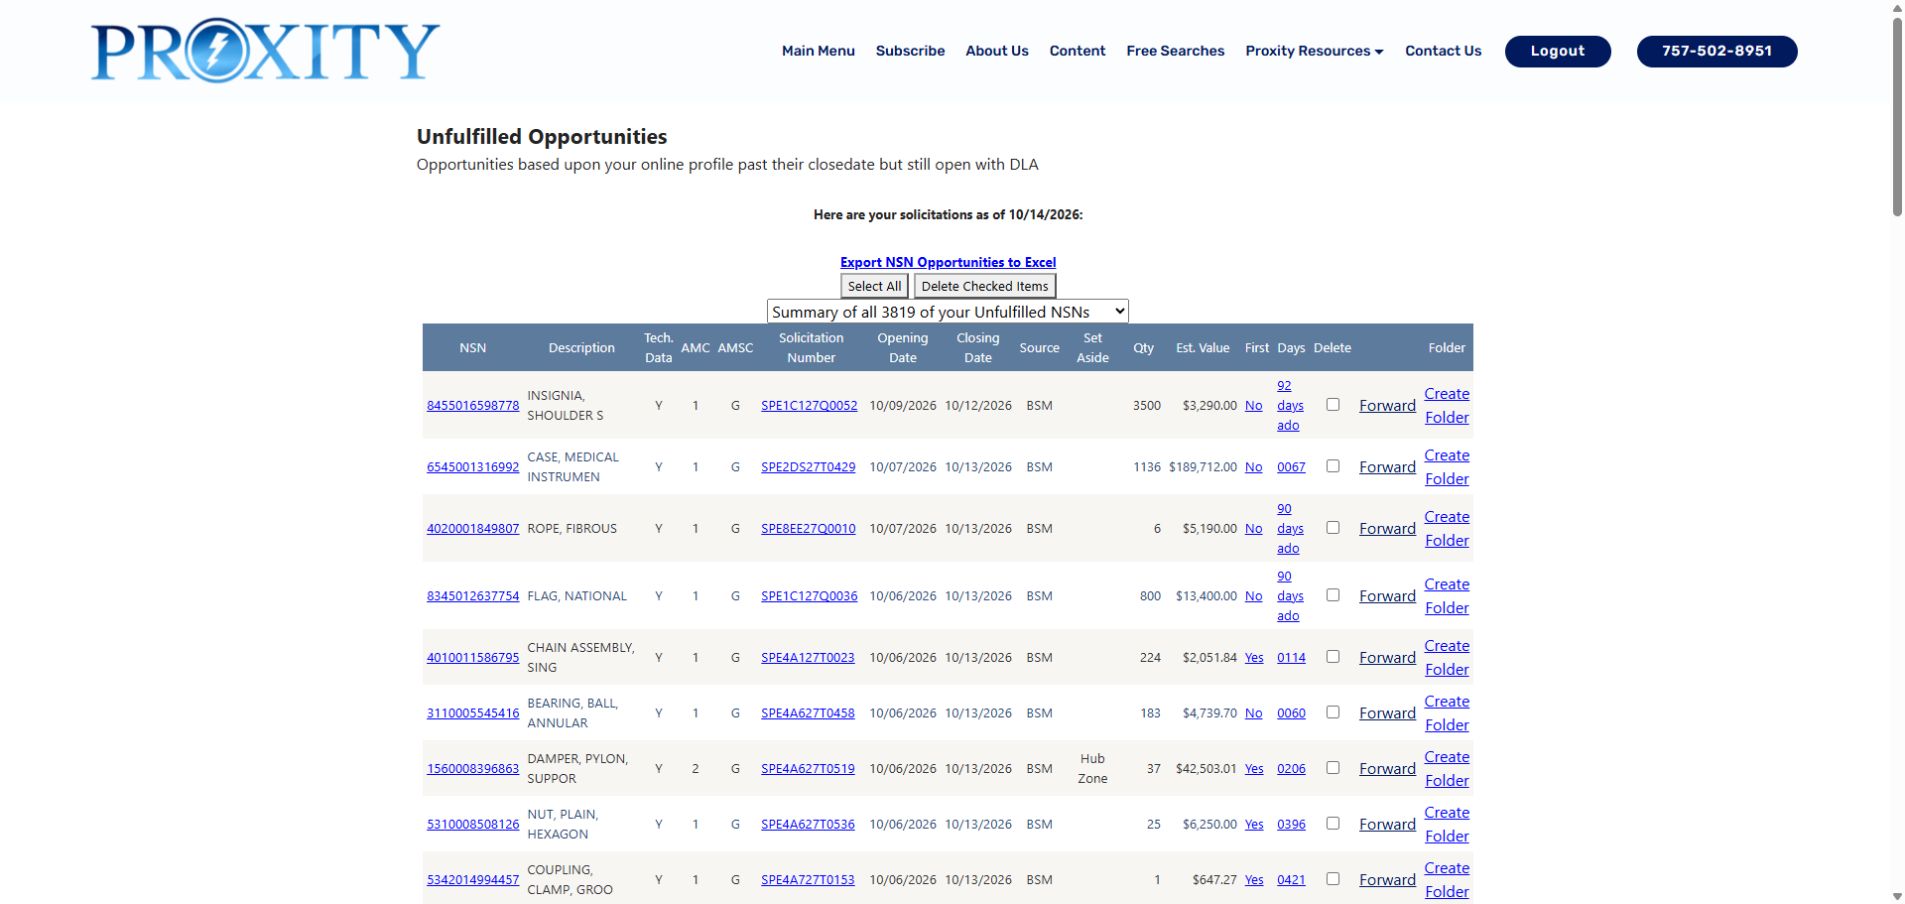Click the Closing Date column header
Screen dimensions: 1905x904
pyautogui.click(x=978, y=348)
